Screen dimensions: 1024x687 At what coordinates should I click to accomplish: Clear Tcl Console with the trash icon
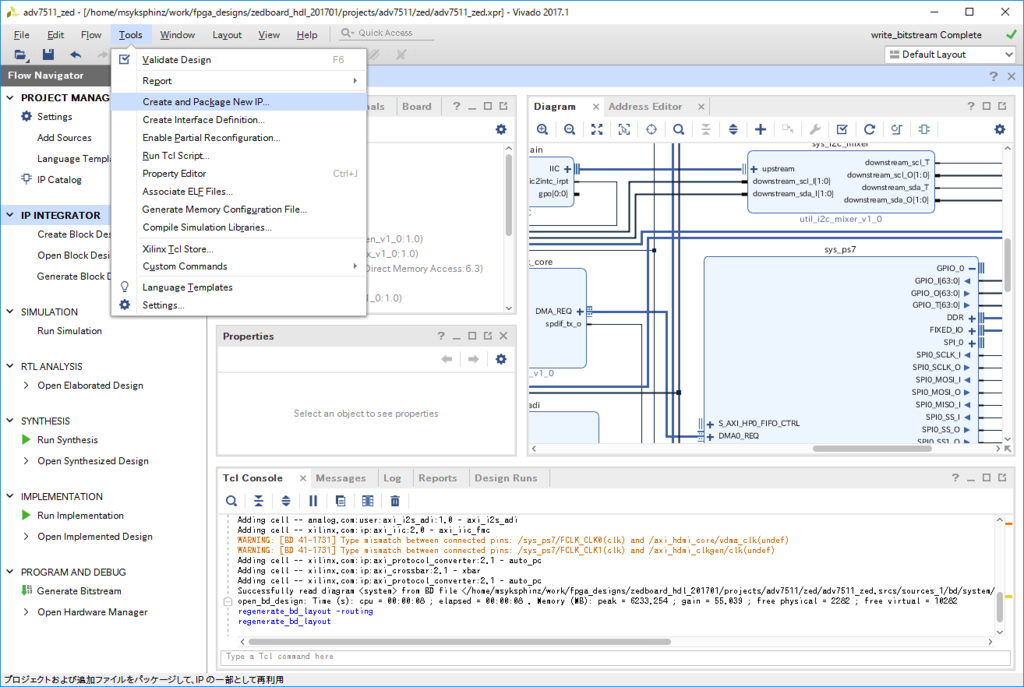click(x=395, y=501)
